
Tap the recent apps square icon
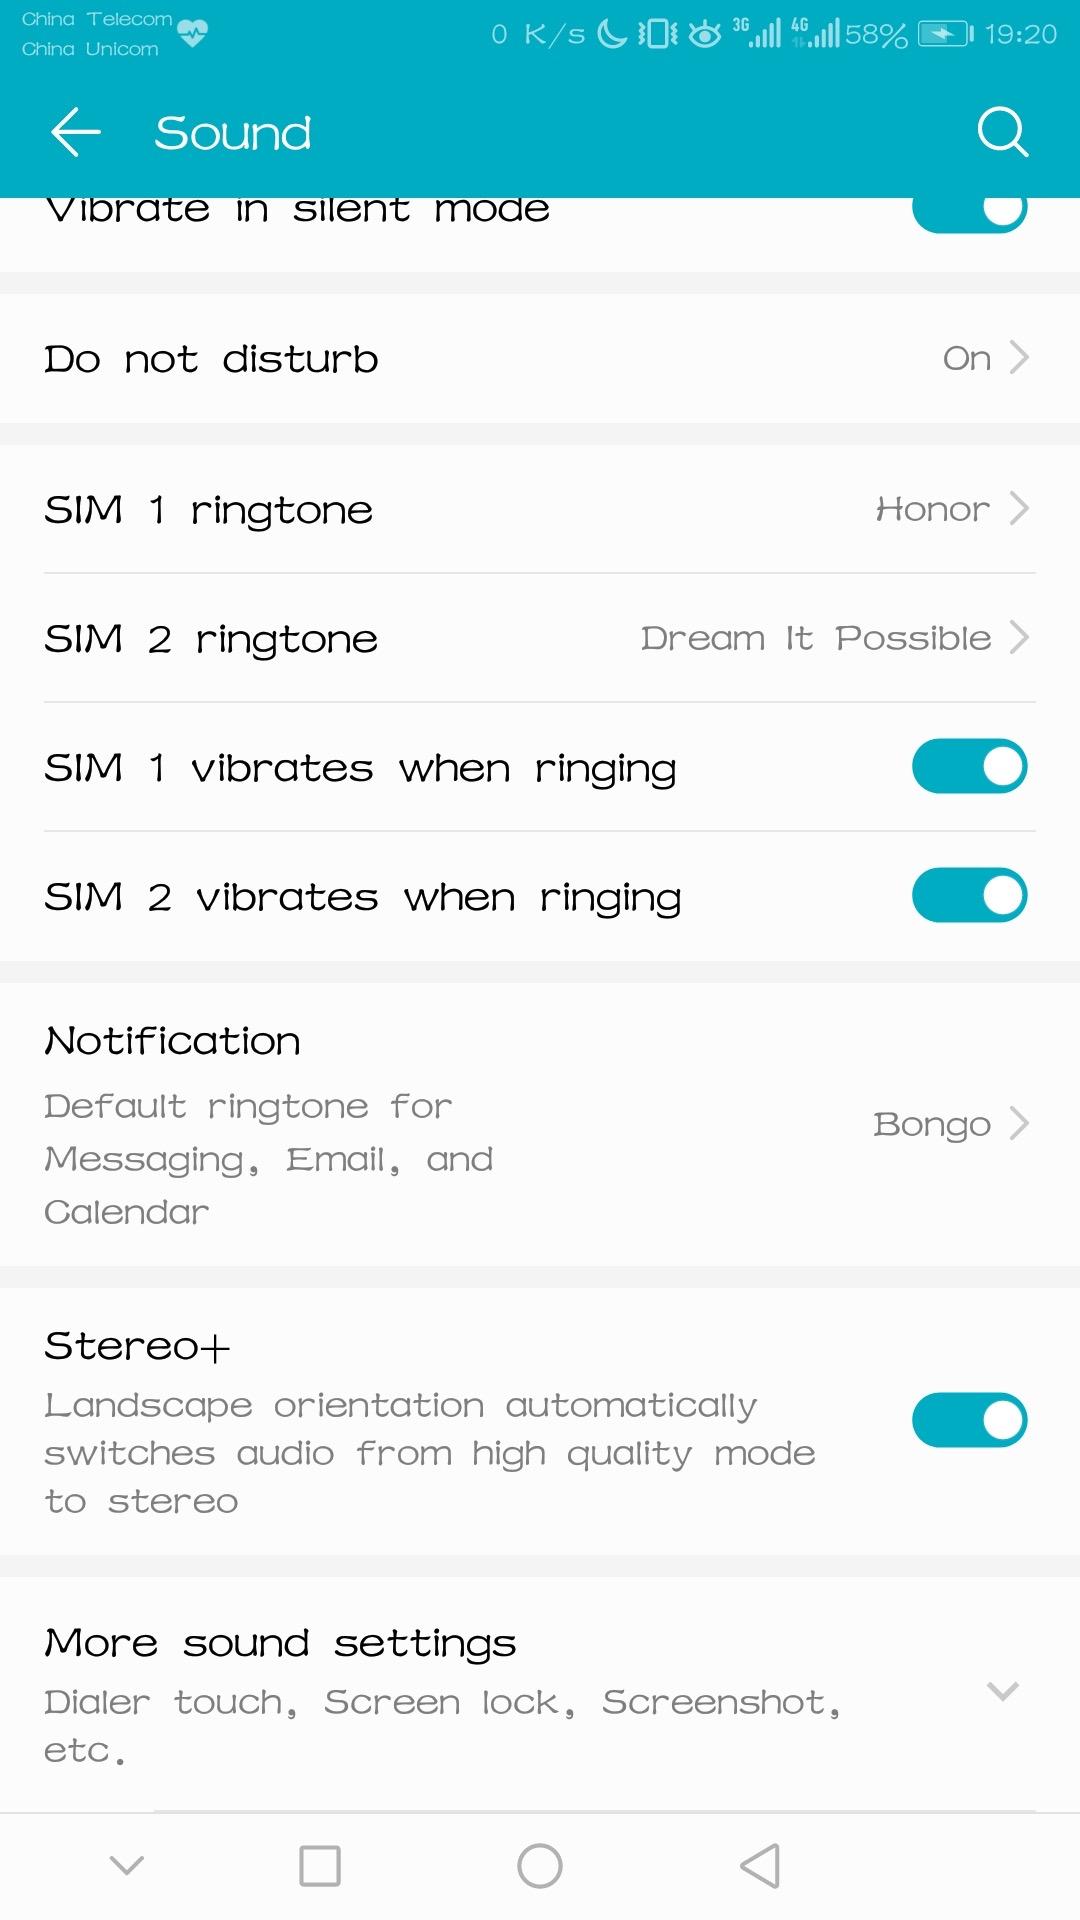(x=320, y=1866)
